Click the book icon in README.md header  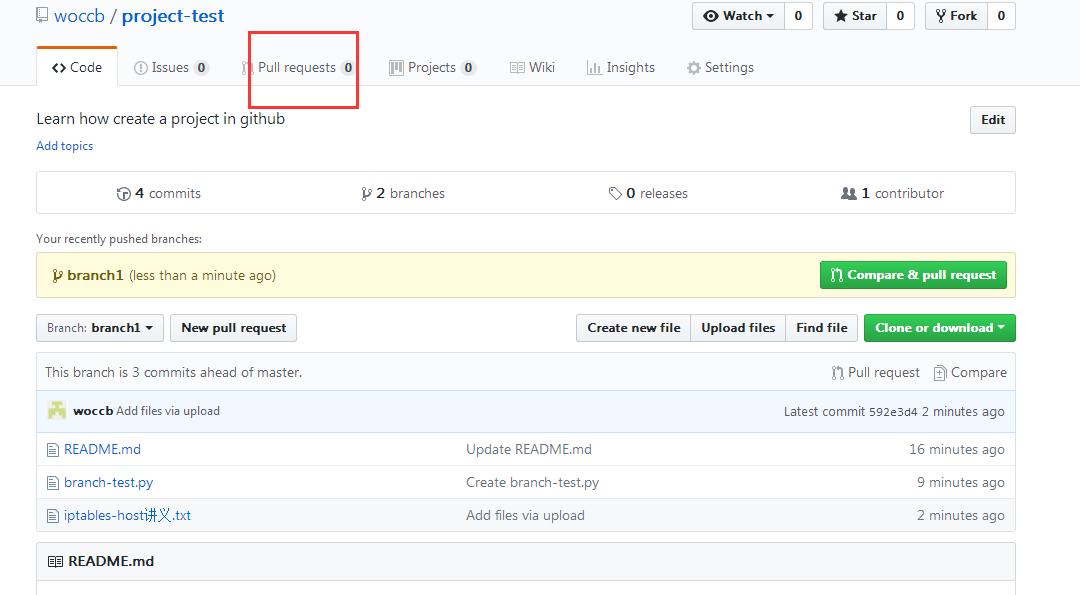(55, 562)
